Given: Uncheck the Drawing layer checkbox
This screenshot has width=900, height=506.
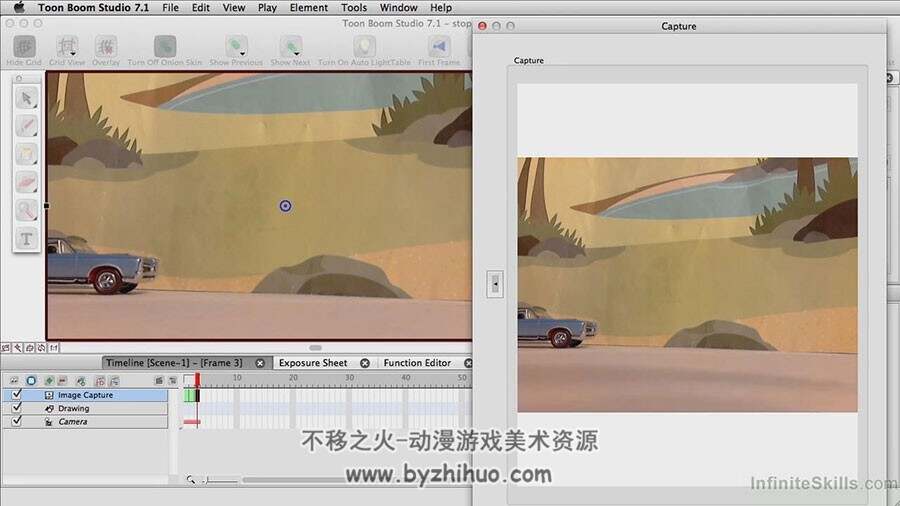Looking at the screenshot, I should click(x=17, y=407).
